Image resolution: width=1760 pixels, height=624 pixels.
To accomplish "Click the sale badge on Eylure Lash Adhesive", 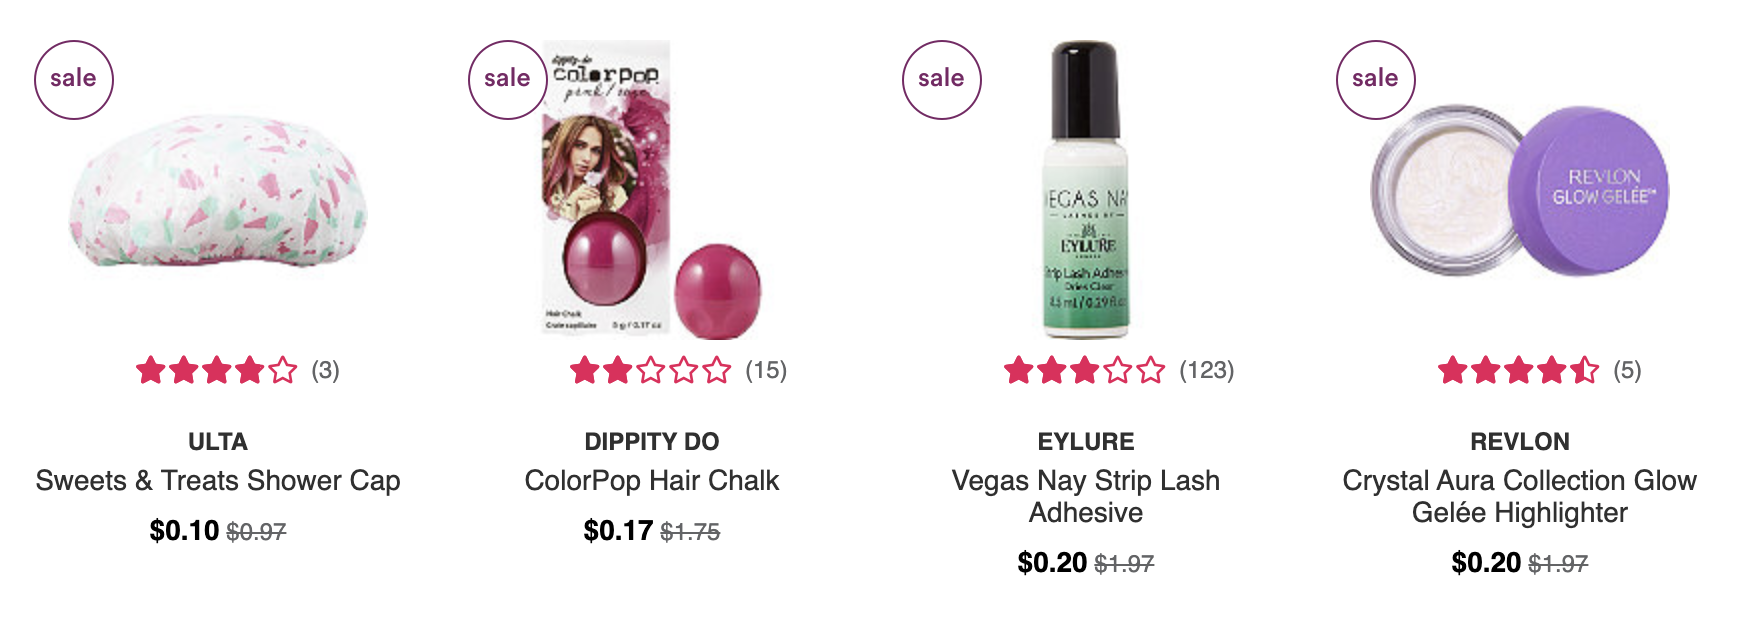I will coord(942,80).
